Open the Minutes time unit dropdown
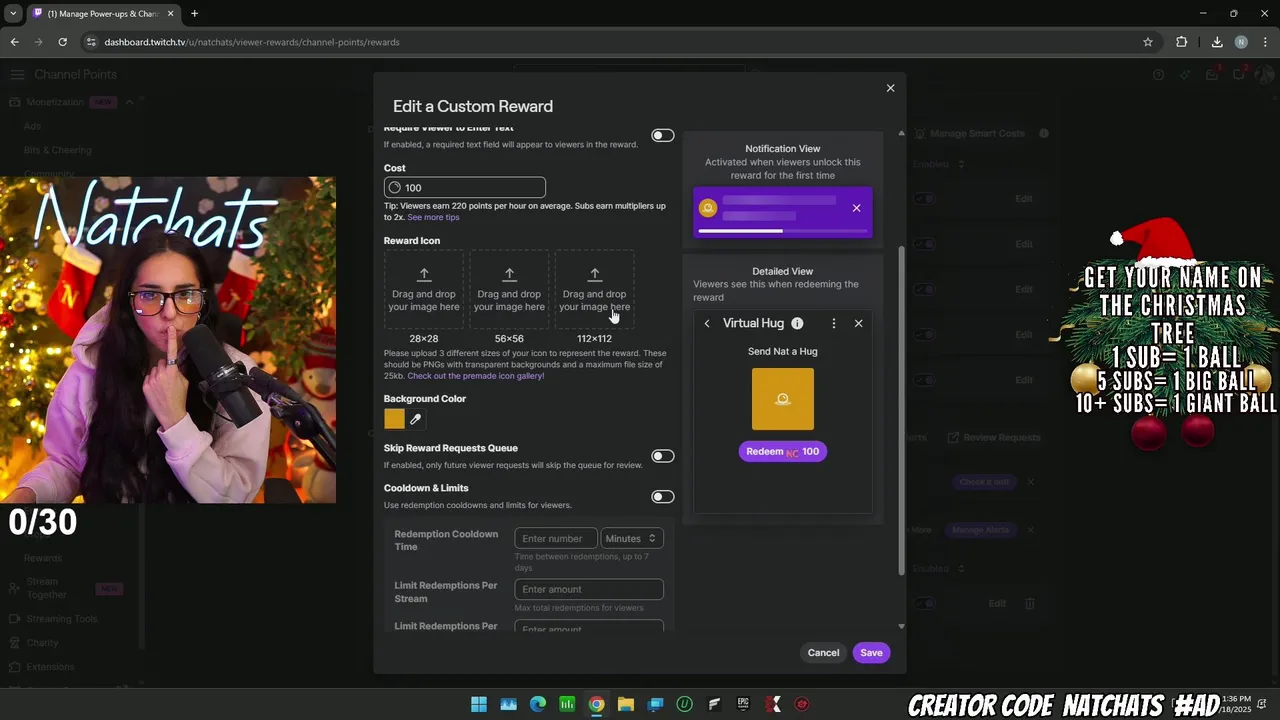Viewport: 1280px width, 720px height. pyautogui.click(x=630, y=538)
